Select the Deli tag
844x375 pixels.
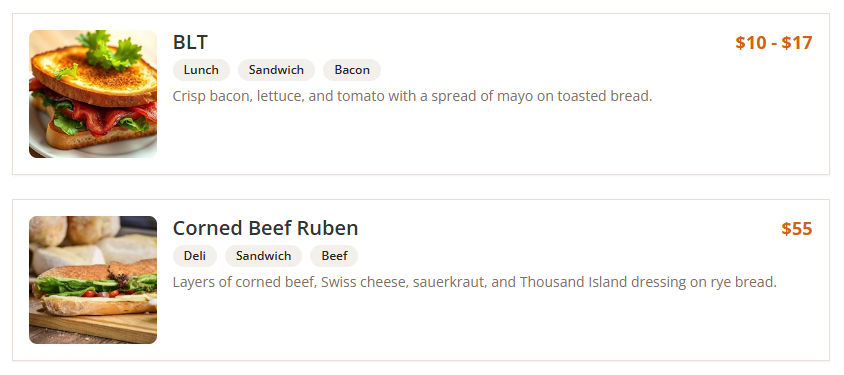click(x=195, y=256)
